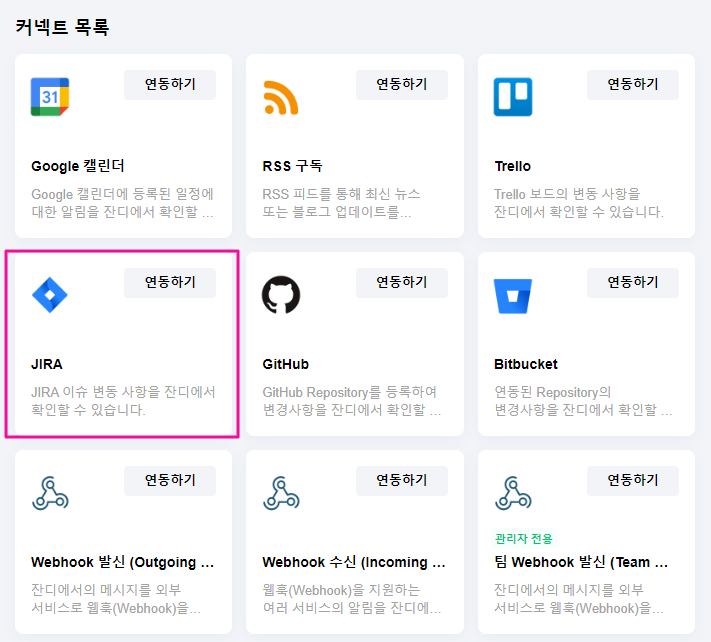Click 연동하기 on the RSS 구독 card
711x642 pixels.
402,85
